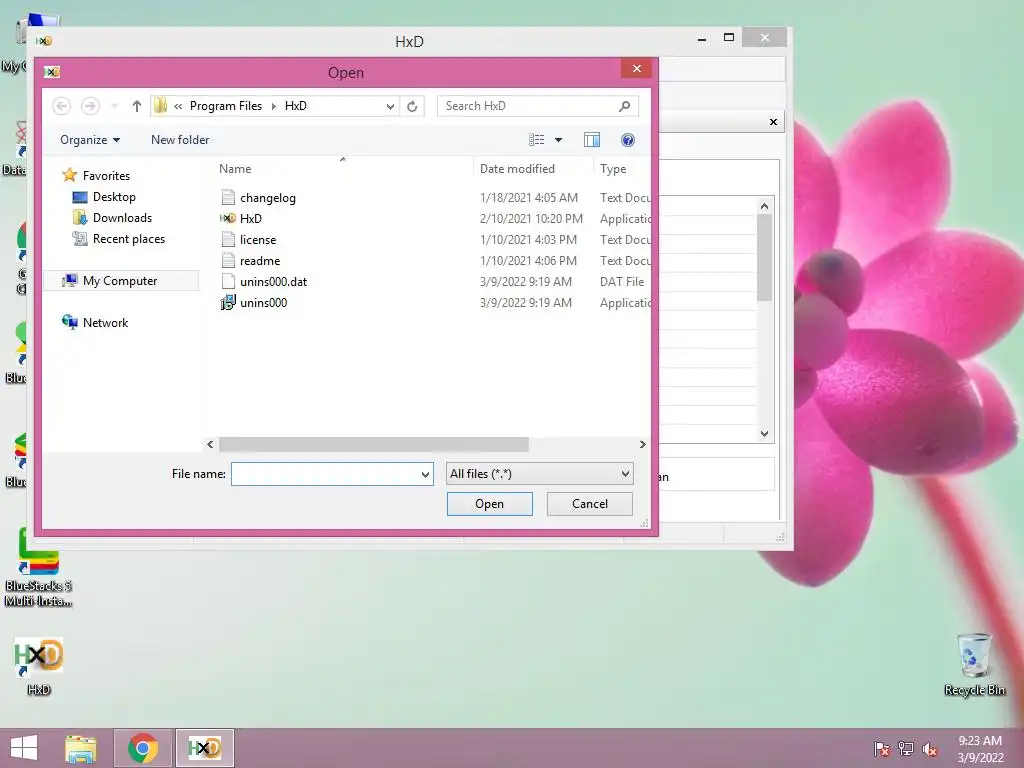Image resolution: width=1024 pixels, height=768 pixels.
Task: Open Windows Start button
Action: click(24, 748)
